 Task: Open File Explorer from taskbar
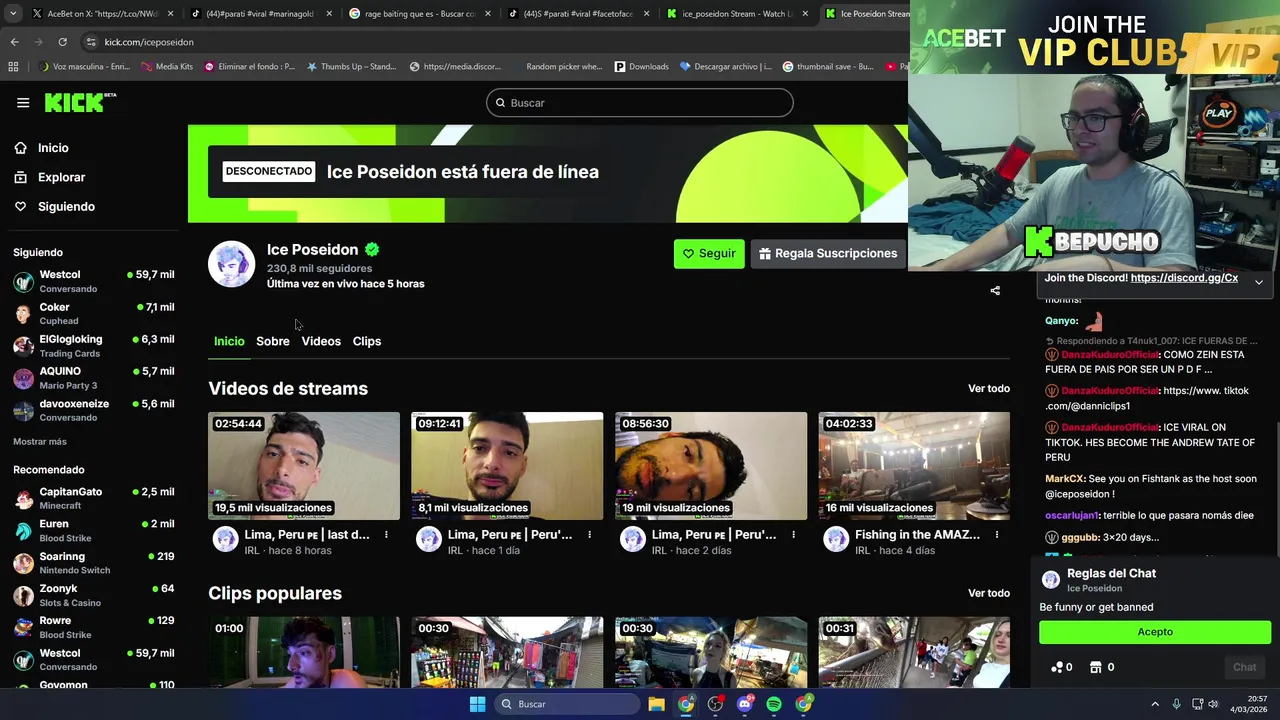click(656, 704)
